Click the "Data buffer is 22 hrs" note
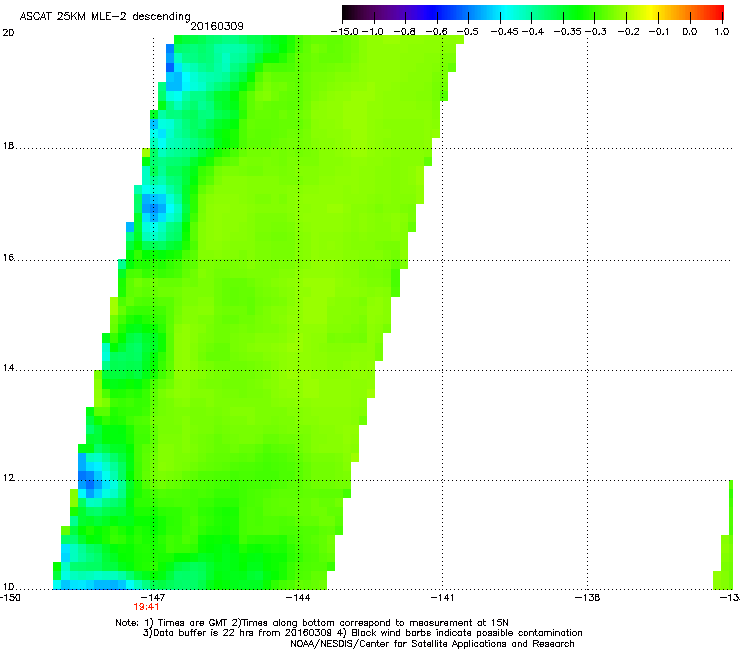The height and width of the screenshot is (650, 740). click(x=237, y=633)
